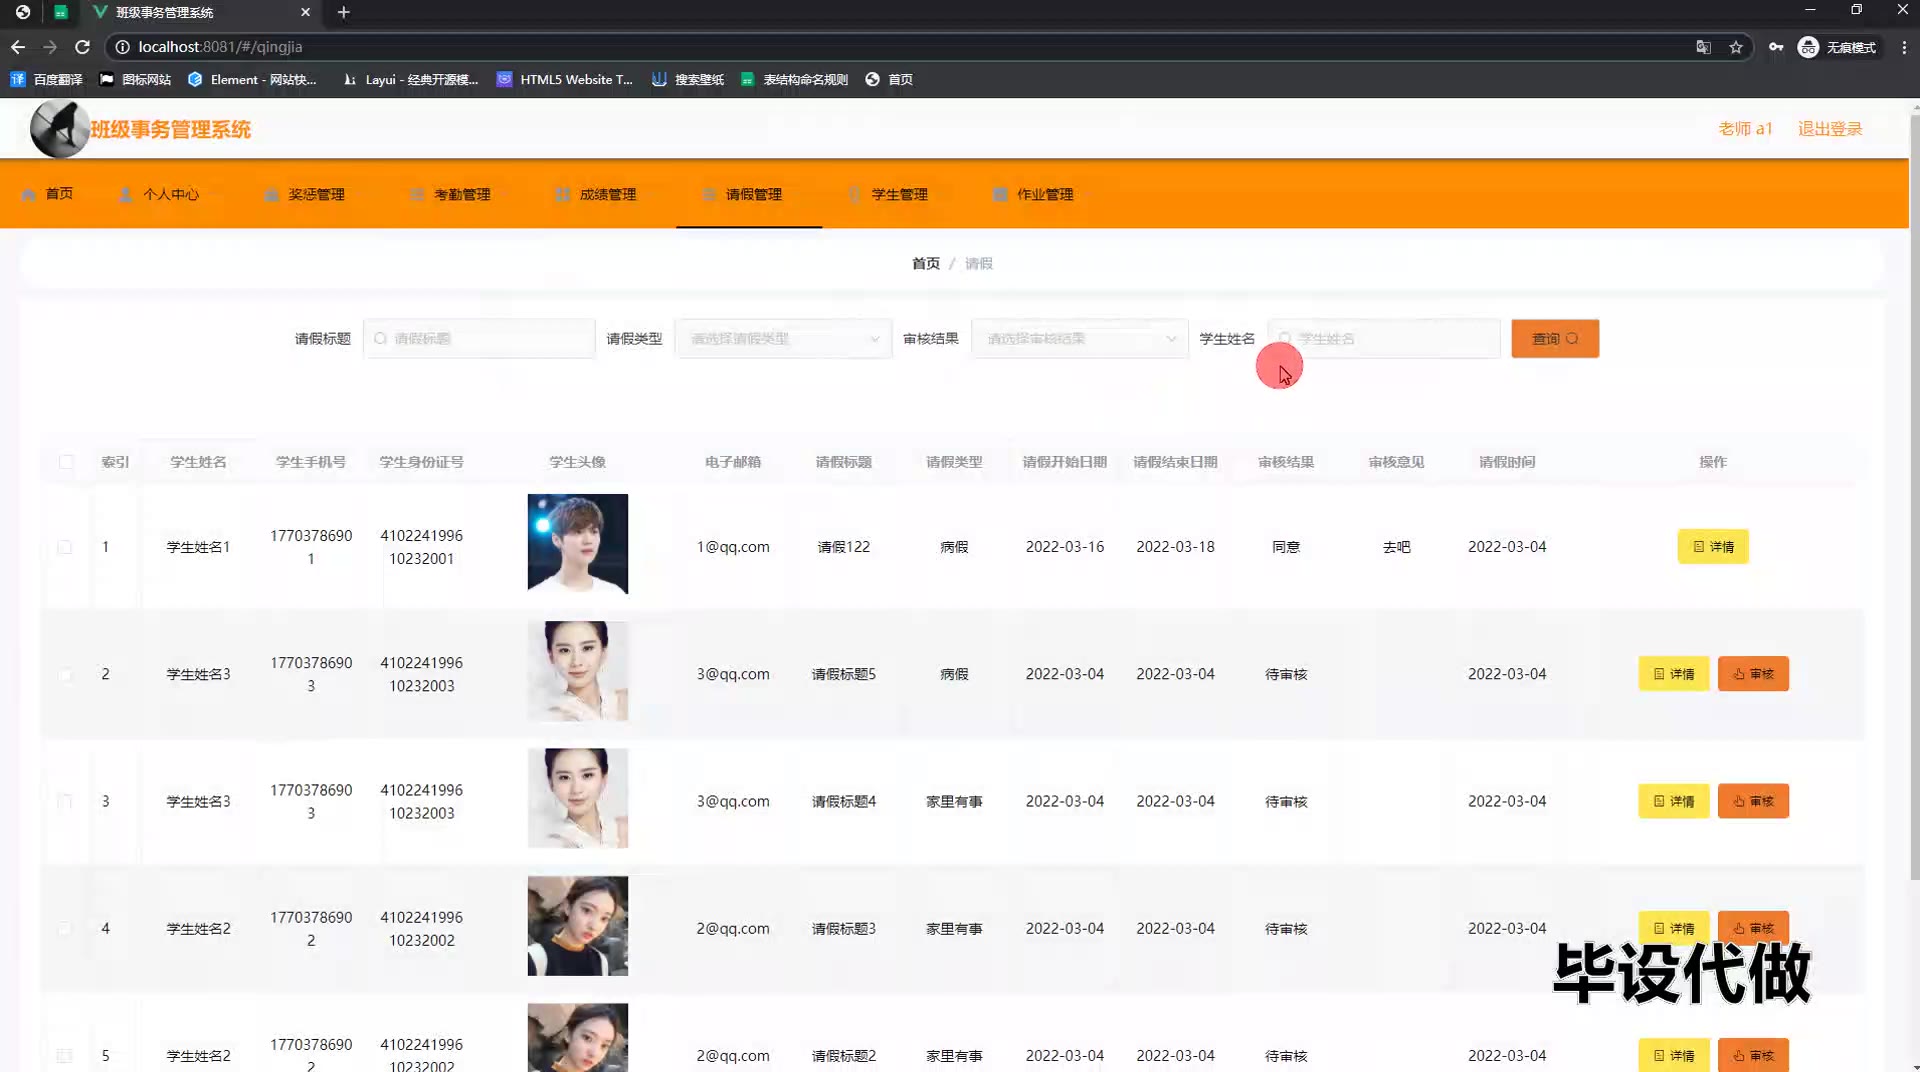Screen dimensions: 1920x1072
Task: Click the bookmark star icon in address bar
Action: pyautogui.click(x=1736, y=47)
